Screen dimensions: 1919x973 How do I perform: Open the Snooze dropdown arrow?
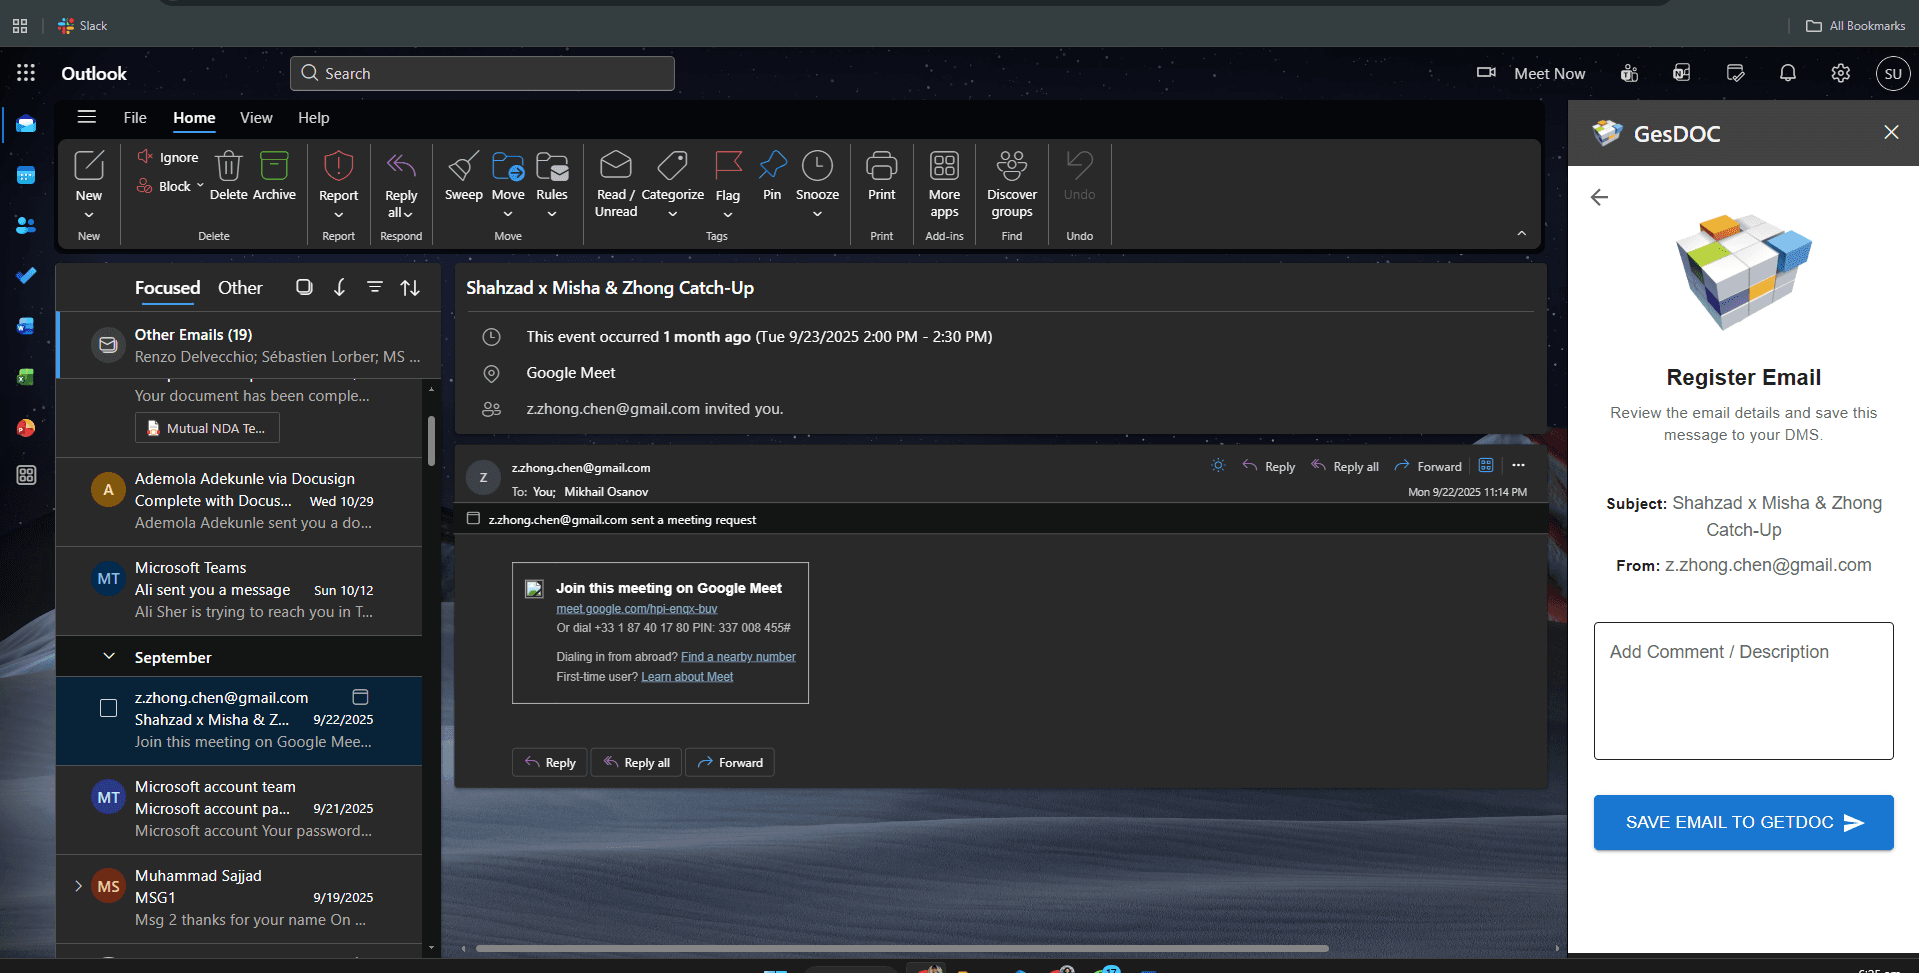point(817,214)
